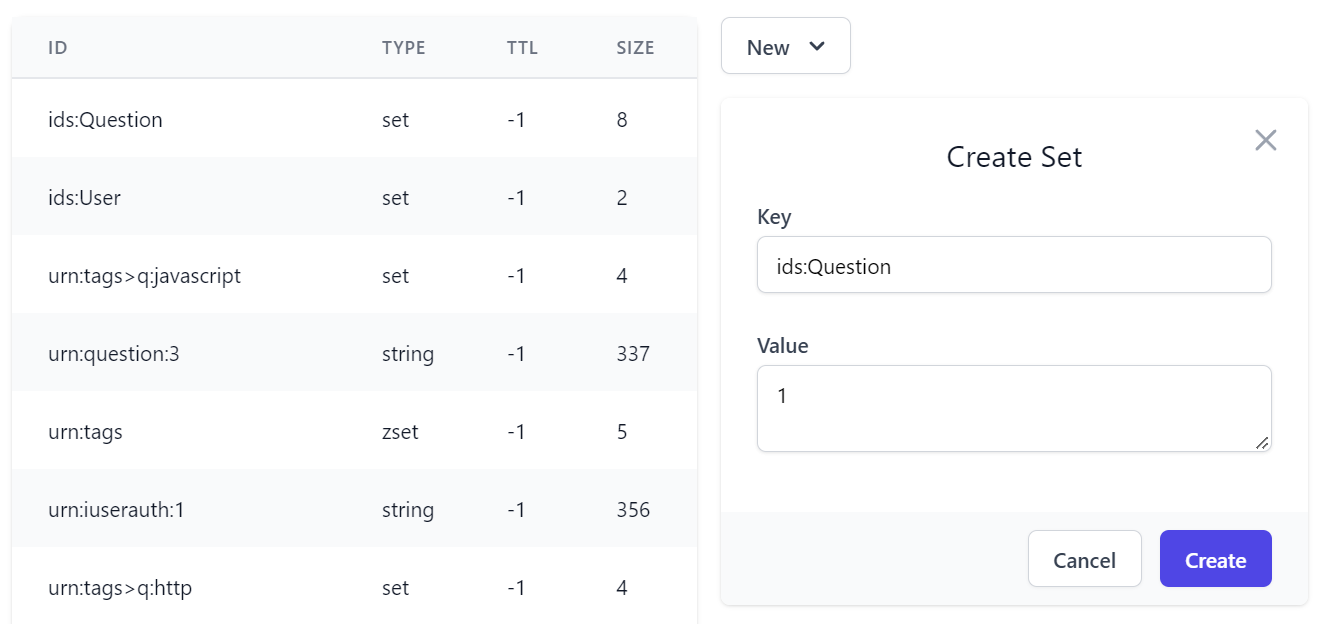This screenshot has width=1318, height=624.
Task: Click the Create Set dialog title
Action: point(1014,157)
